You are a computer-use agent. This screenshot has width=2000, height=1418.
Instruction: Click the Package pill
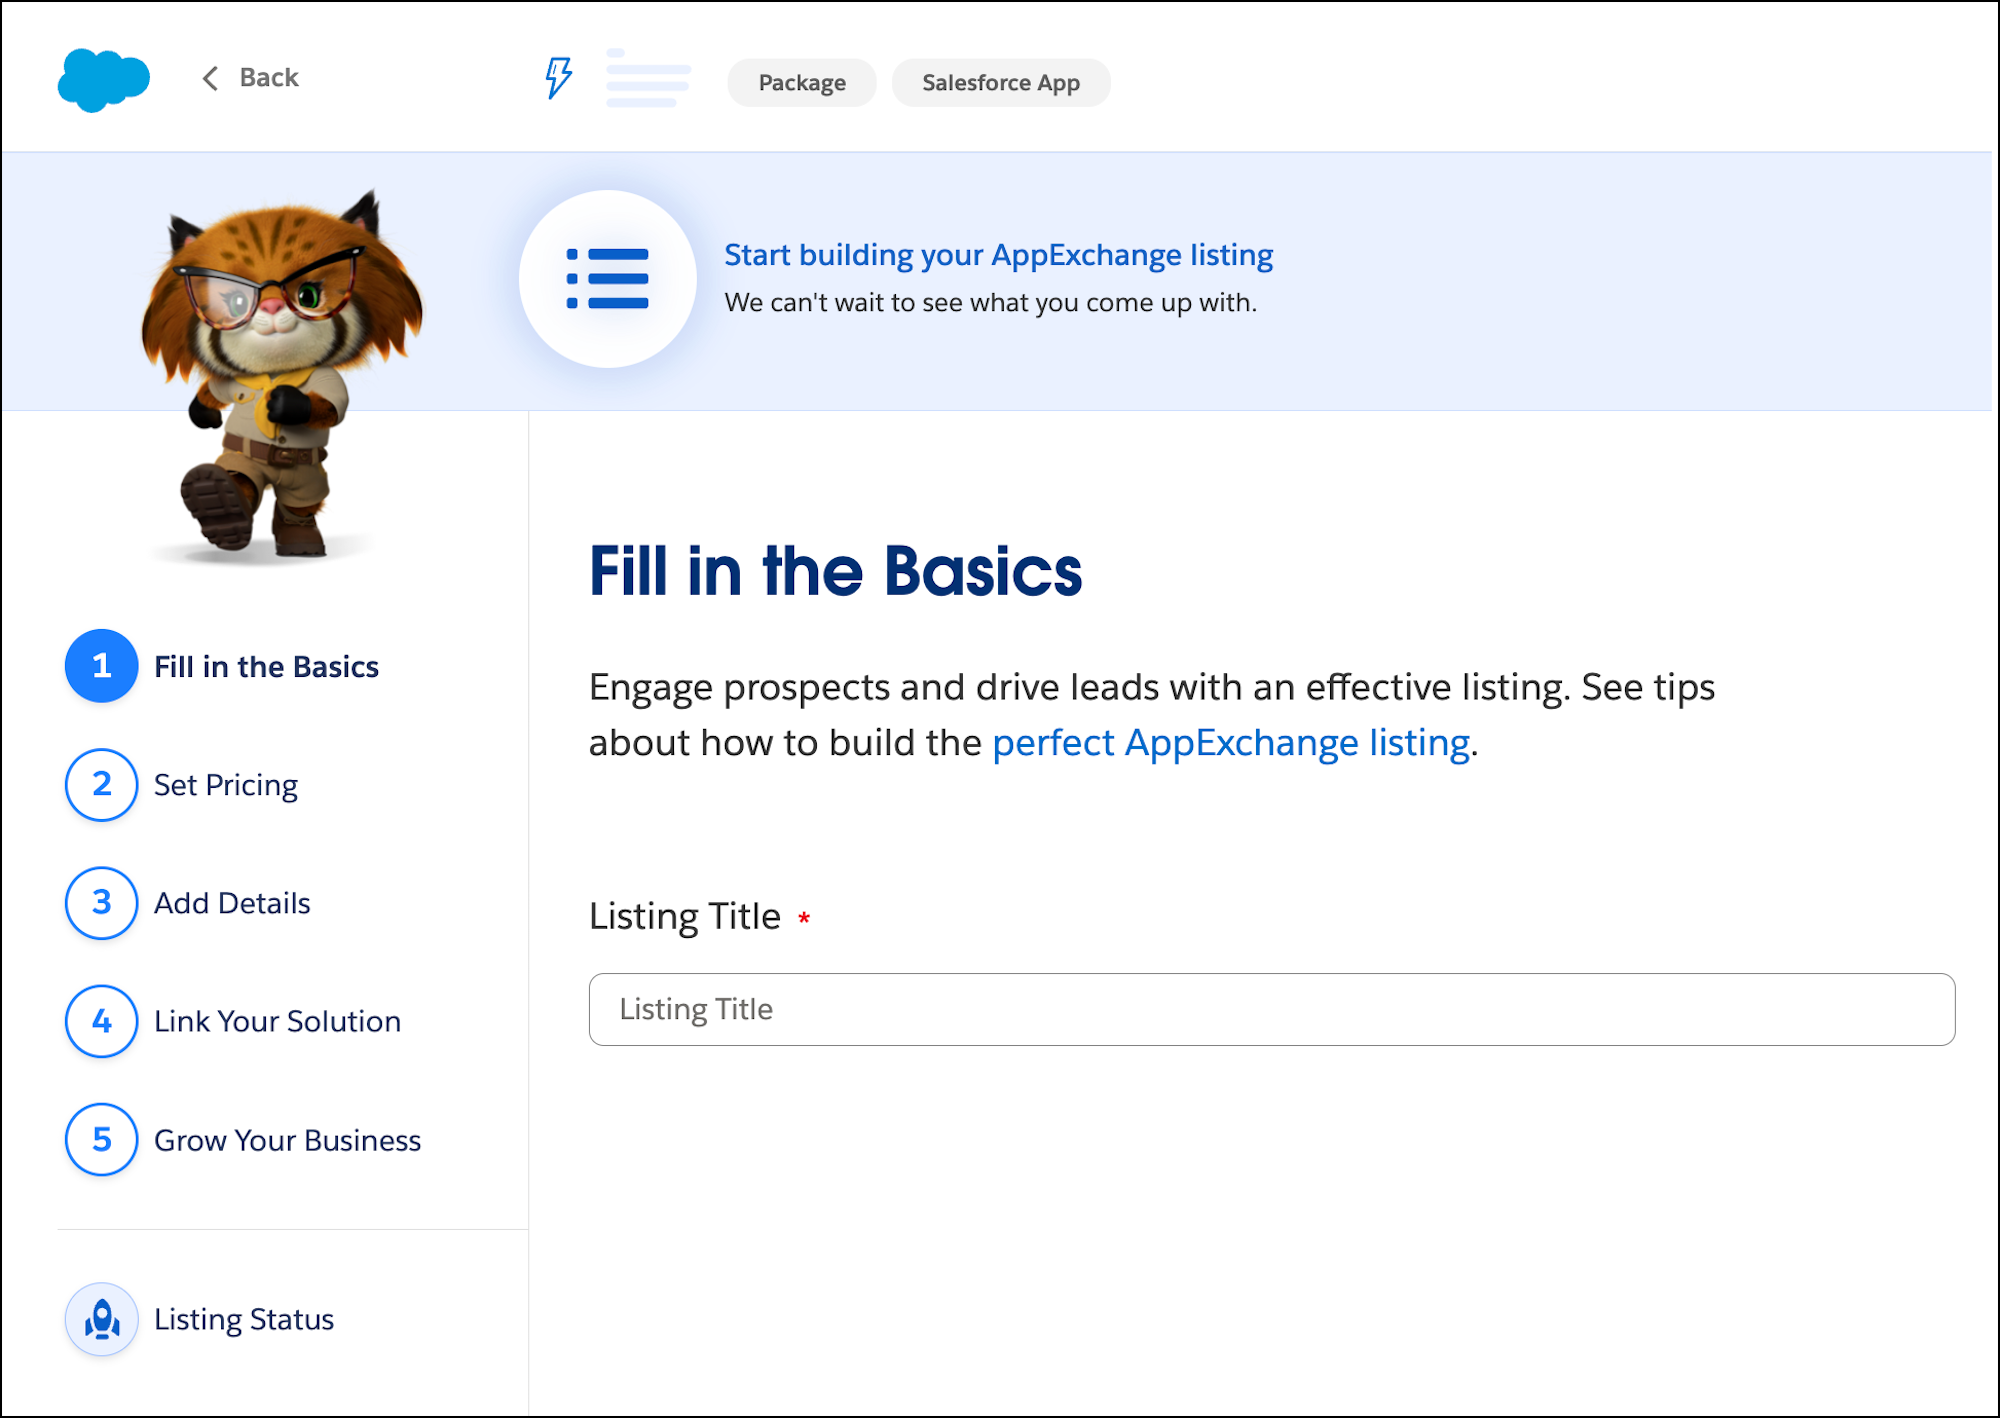point(802,83)
